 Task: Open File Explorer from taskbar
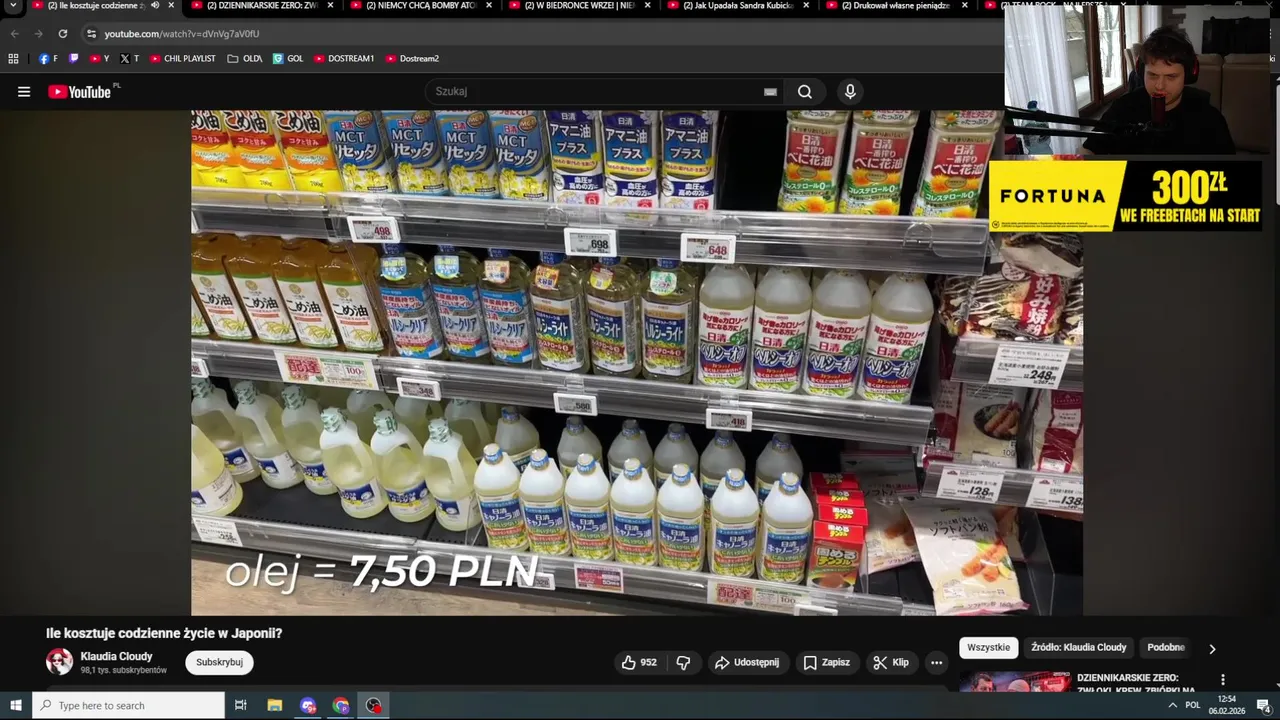tap(275, 706)
